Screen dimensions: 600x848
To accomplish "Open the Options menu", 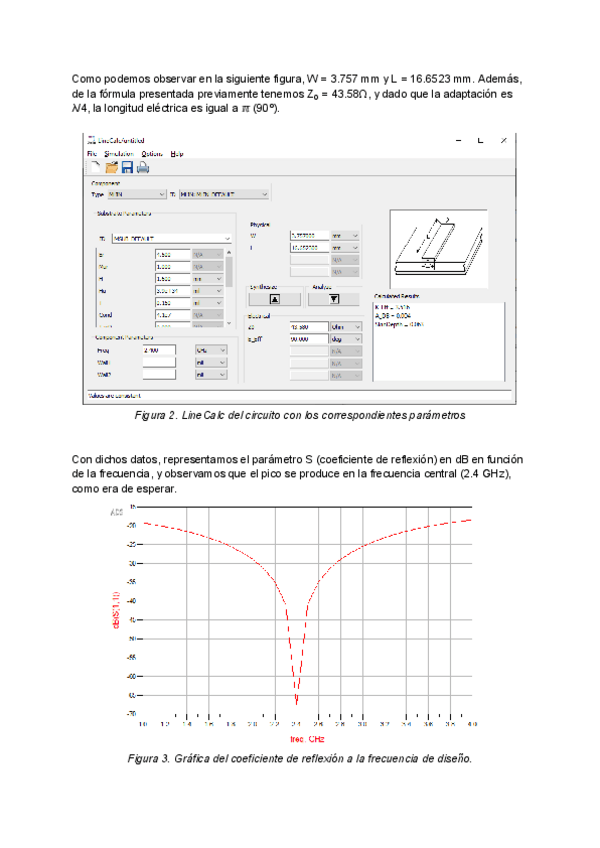I will [x=152, y=154].
